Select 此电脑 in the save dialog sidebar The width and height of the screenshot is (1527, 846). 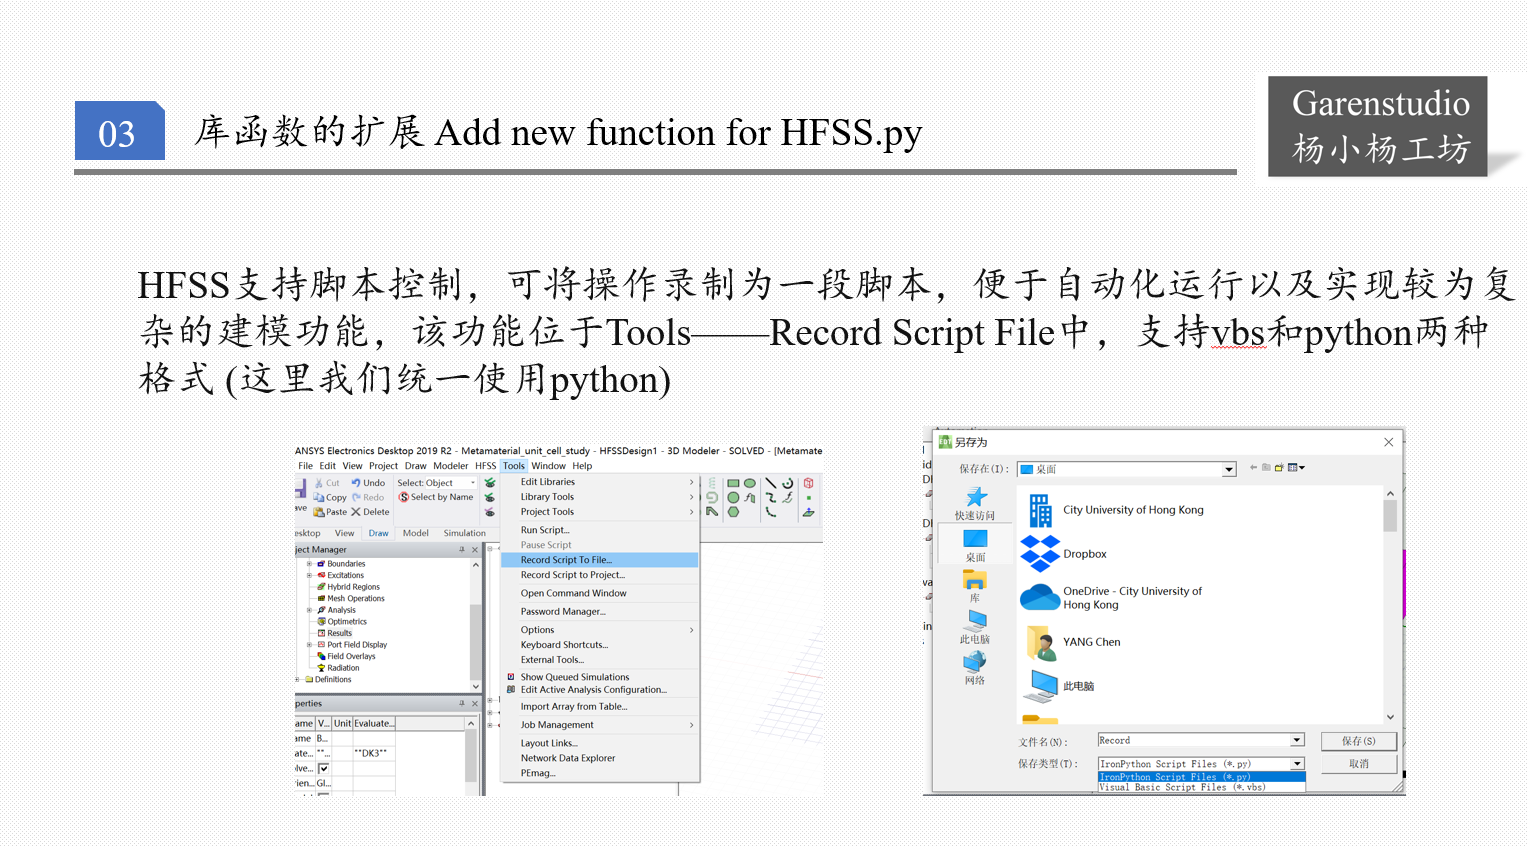tap(975, 628)
